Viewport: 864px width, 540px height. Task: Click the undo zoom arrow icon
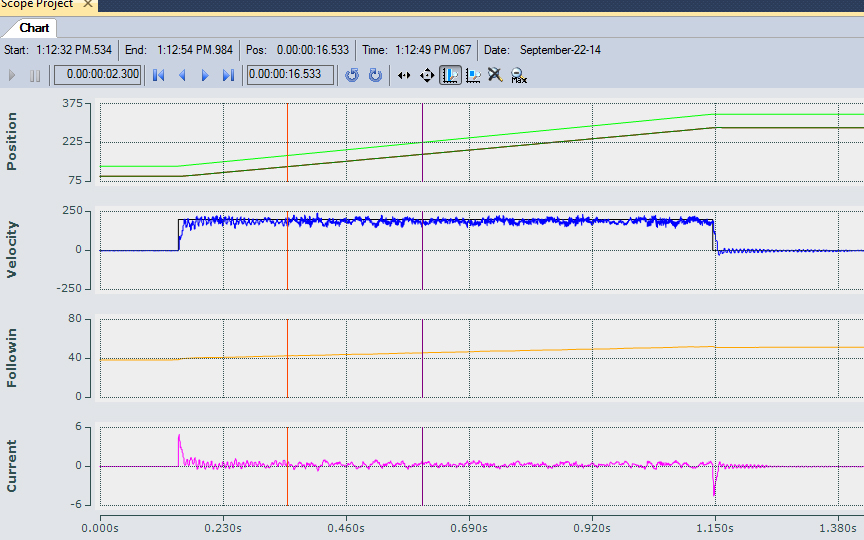tap(352, 75)
